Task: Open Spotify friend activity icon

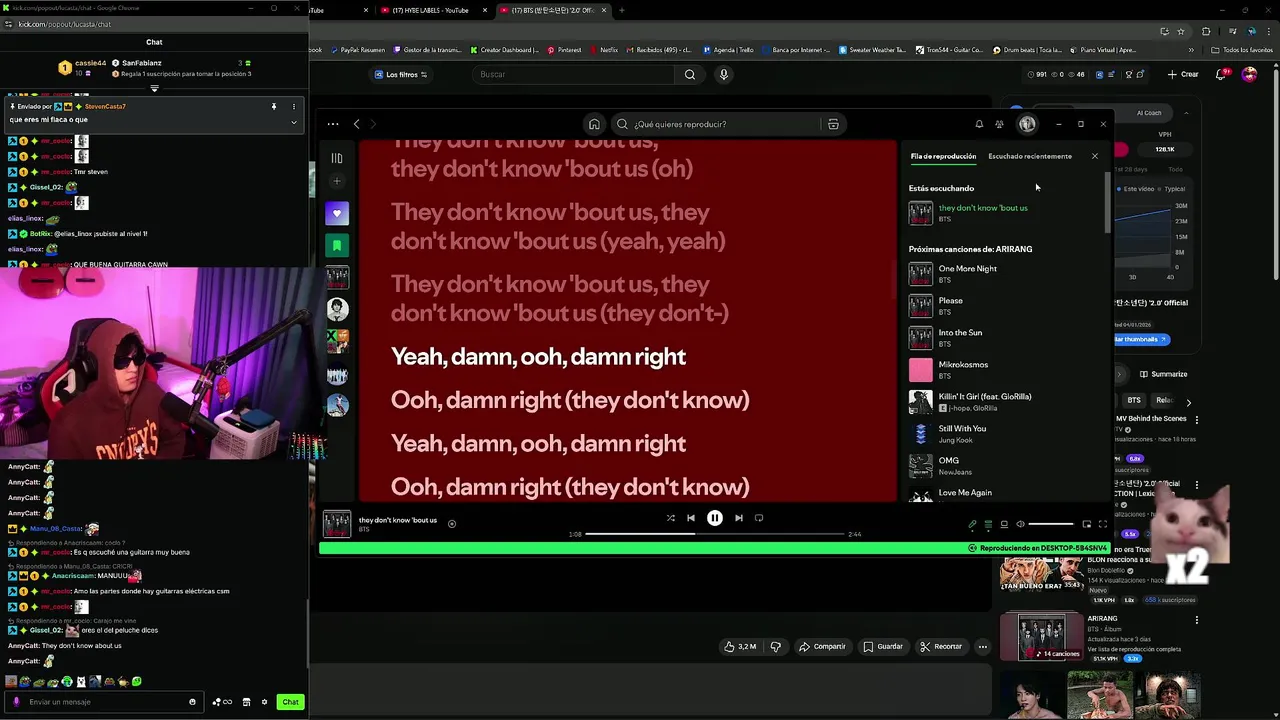Action: click(x=999, y=124)
